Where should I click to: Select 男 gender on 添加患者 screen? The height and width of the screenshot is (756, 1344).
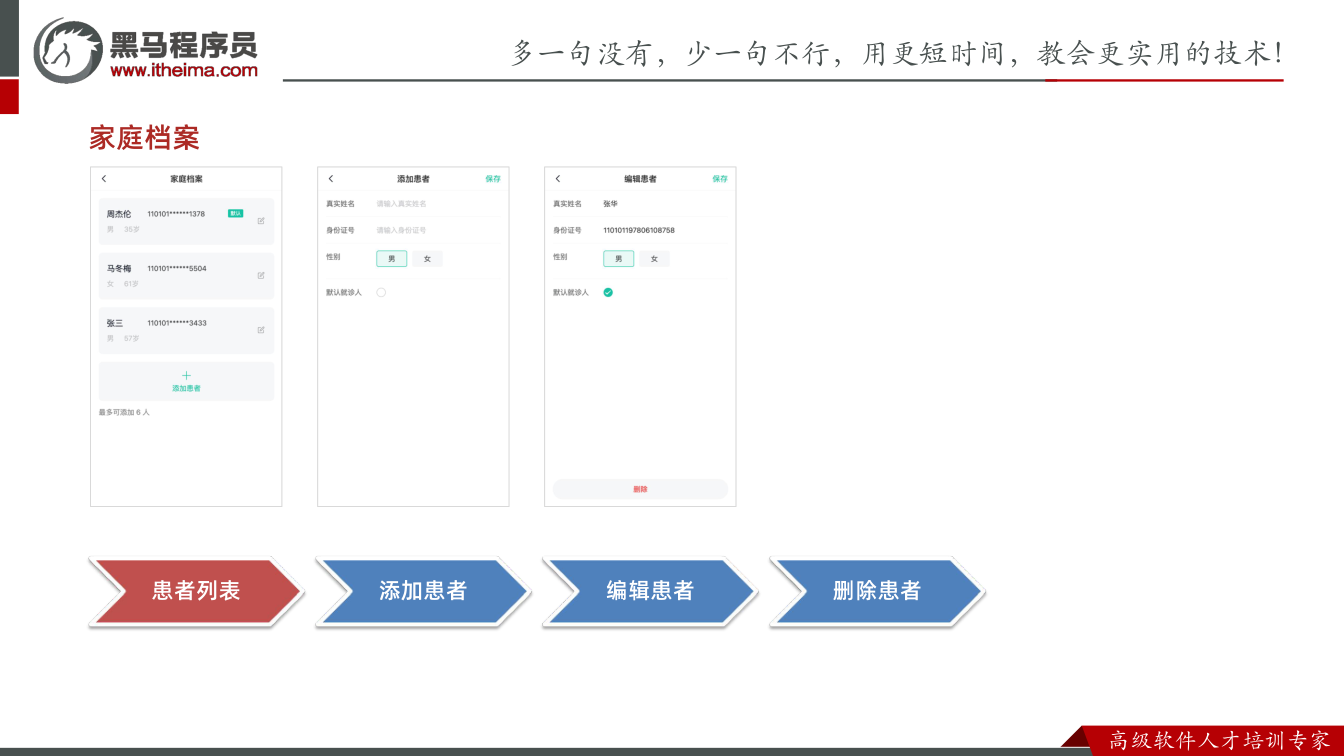tap(391, 259)
